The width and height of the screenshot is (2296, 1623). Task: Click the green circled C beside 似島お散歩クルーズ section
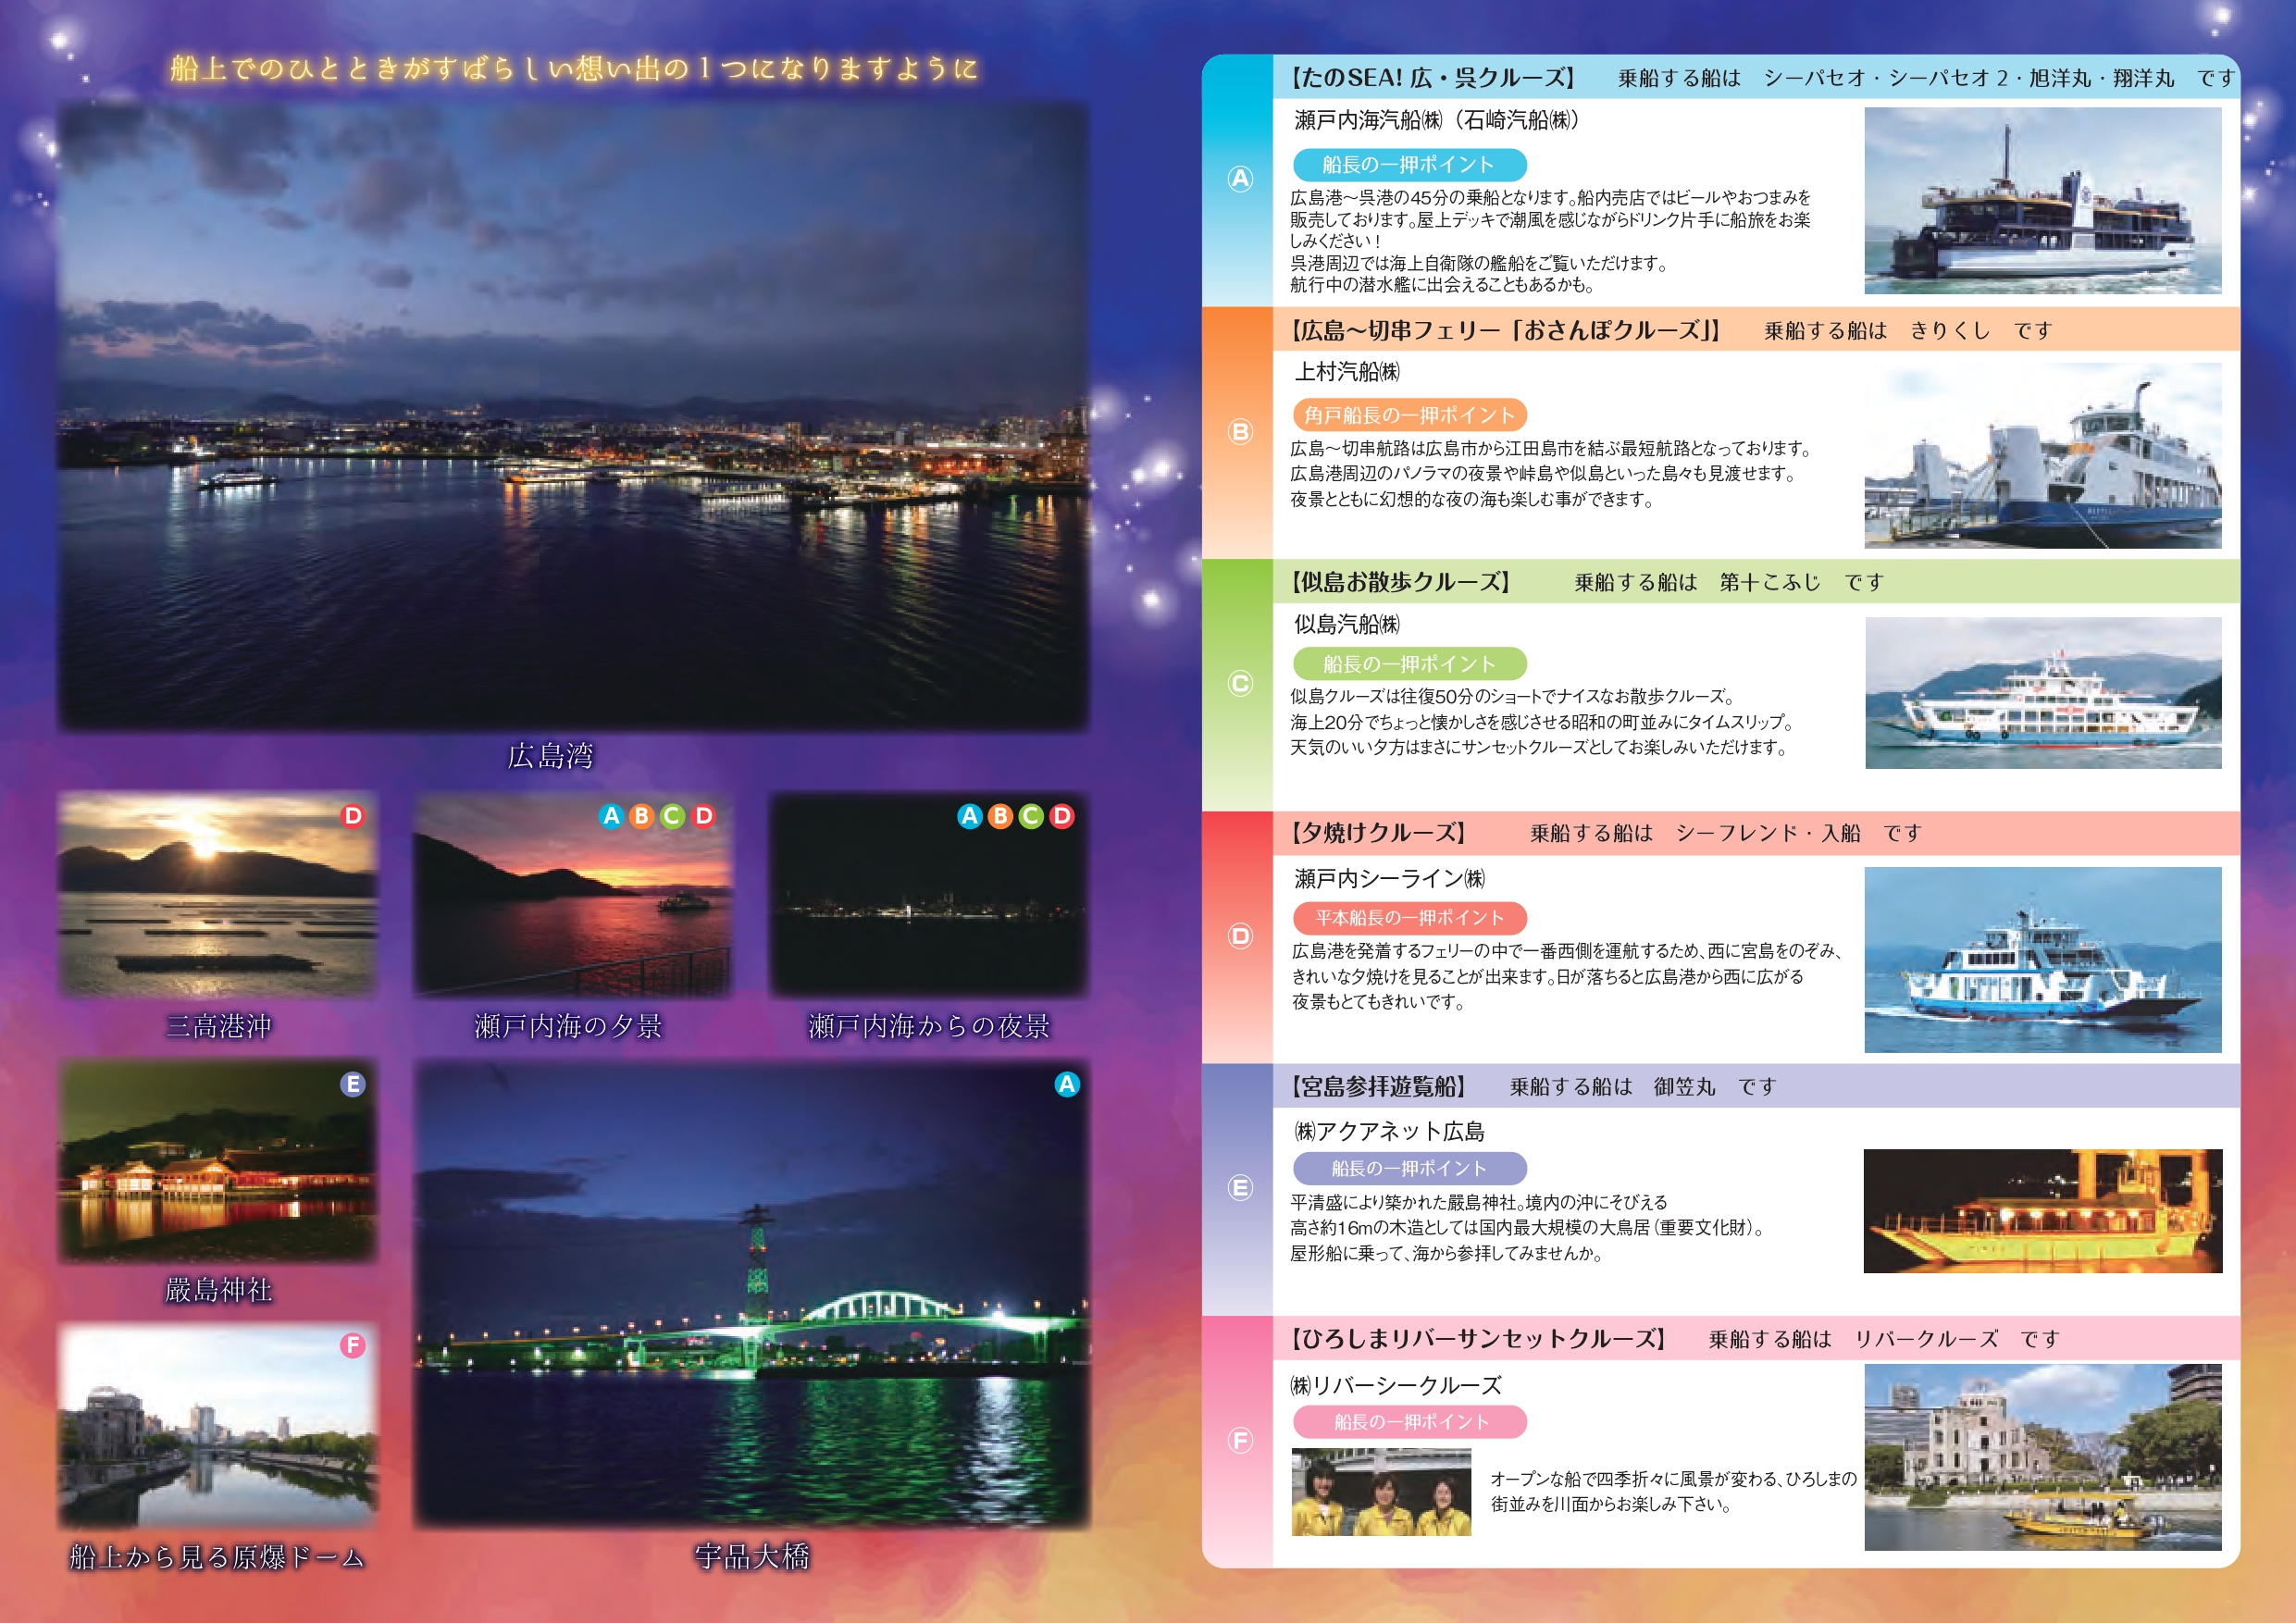click(1240, 684)
